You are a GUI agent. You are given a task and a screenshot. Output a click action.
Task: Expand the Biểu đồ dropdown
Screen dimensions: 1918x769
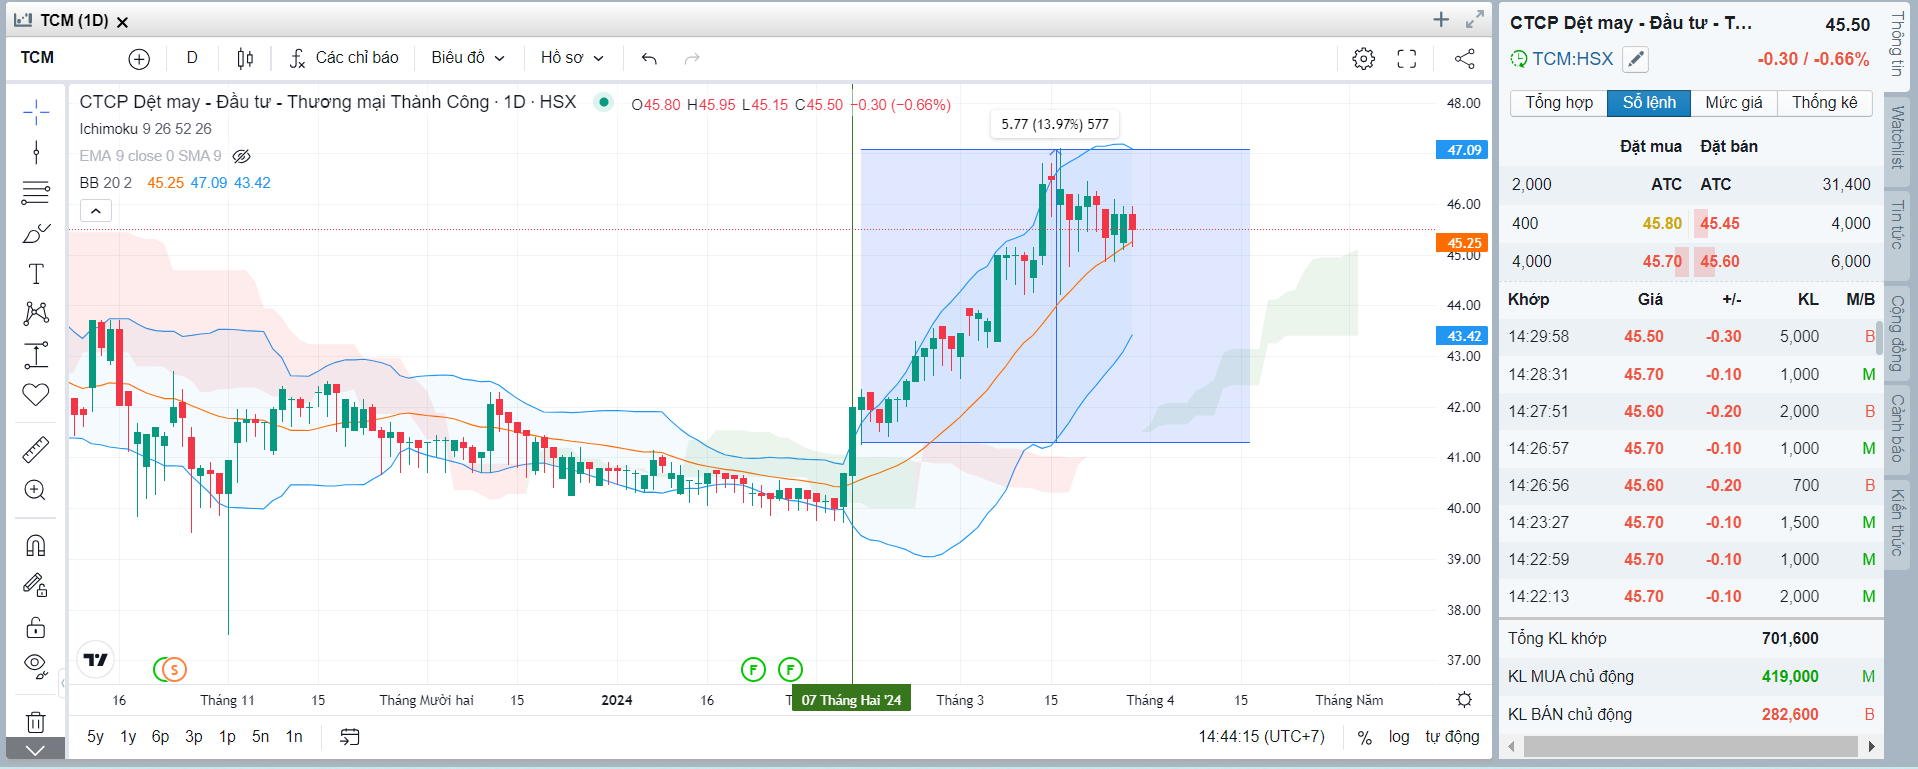point(468,58)
